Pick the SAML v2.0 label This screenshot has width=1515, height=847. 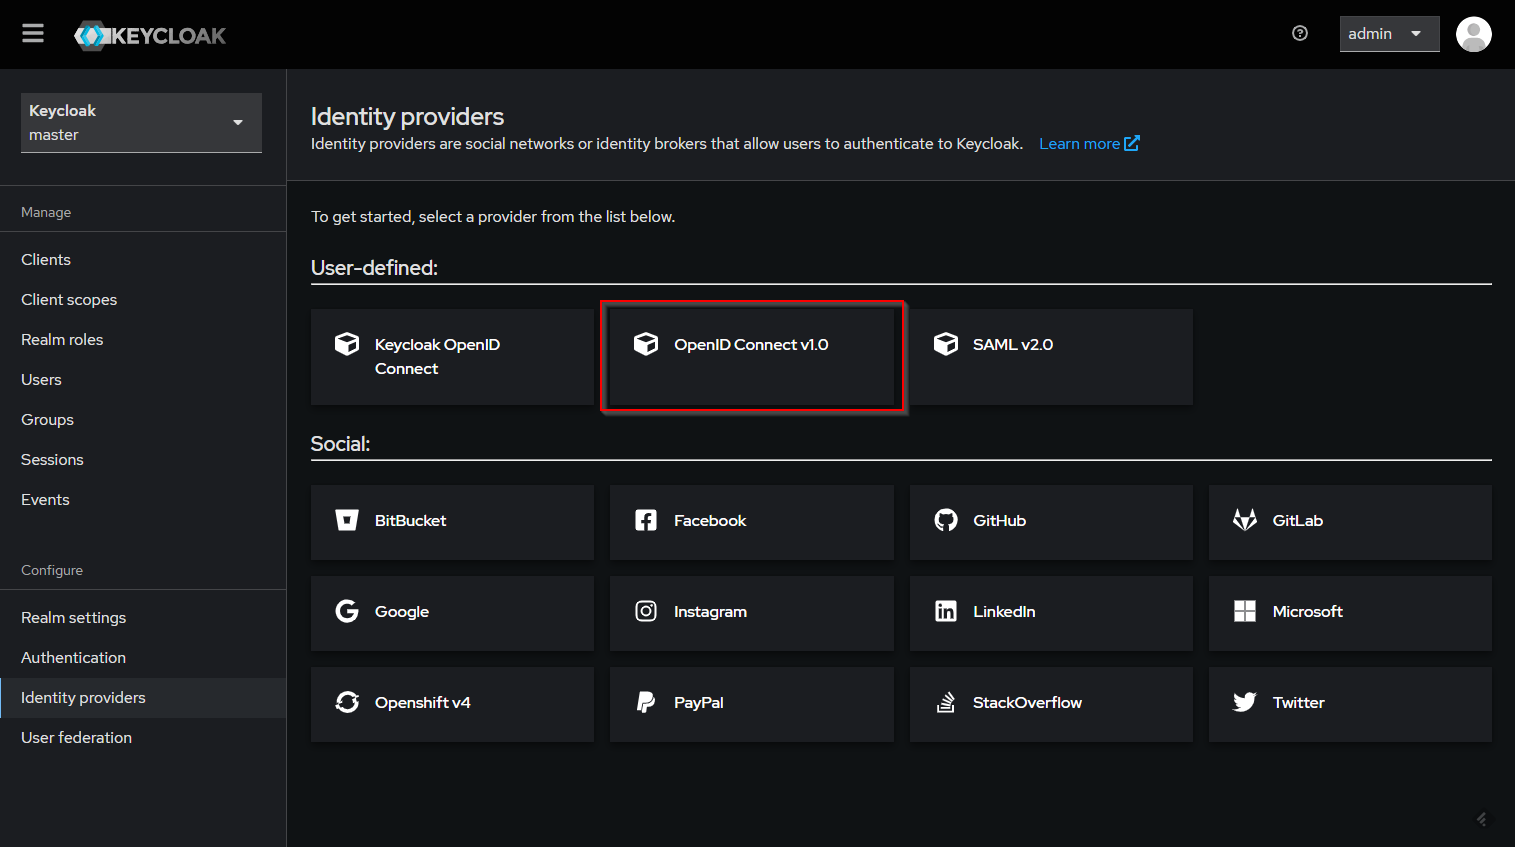click(1013, 344)
